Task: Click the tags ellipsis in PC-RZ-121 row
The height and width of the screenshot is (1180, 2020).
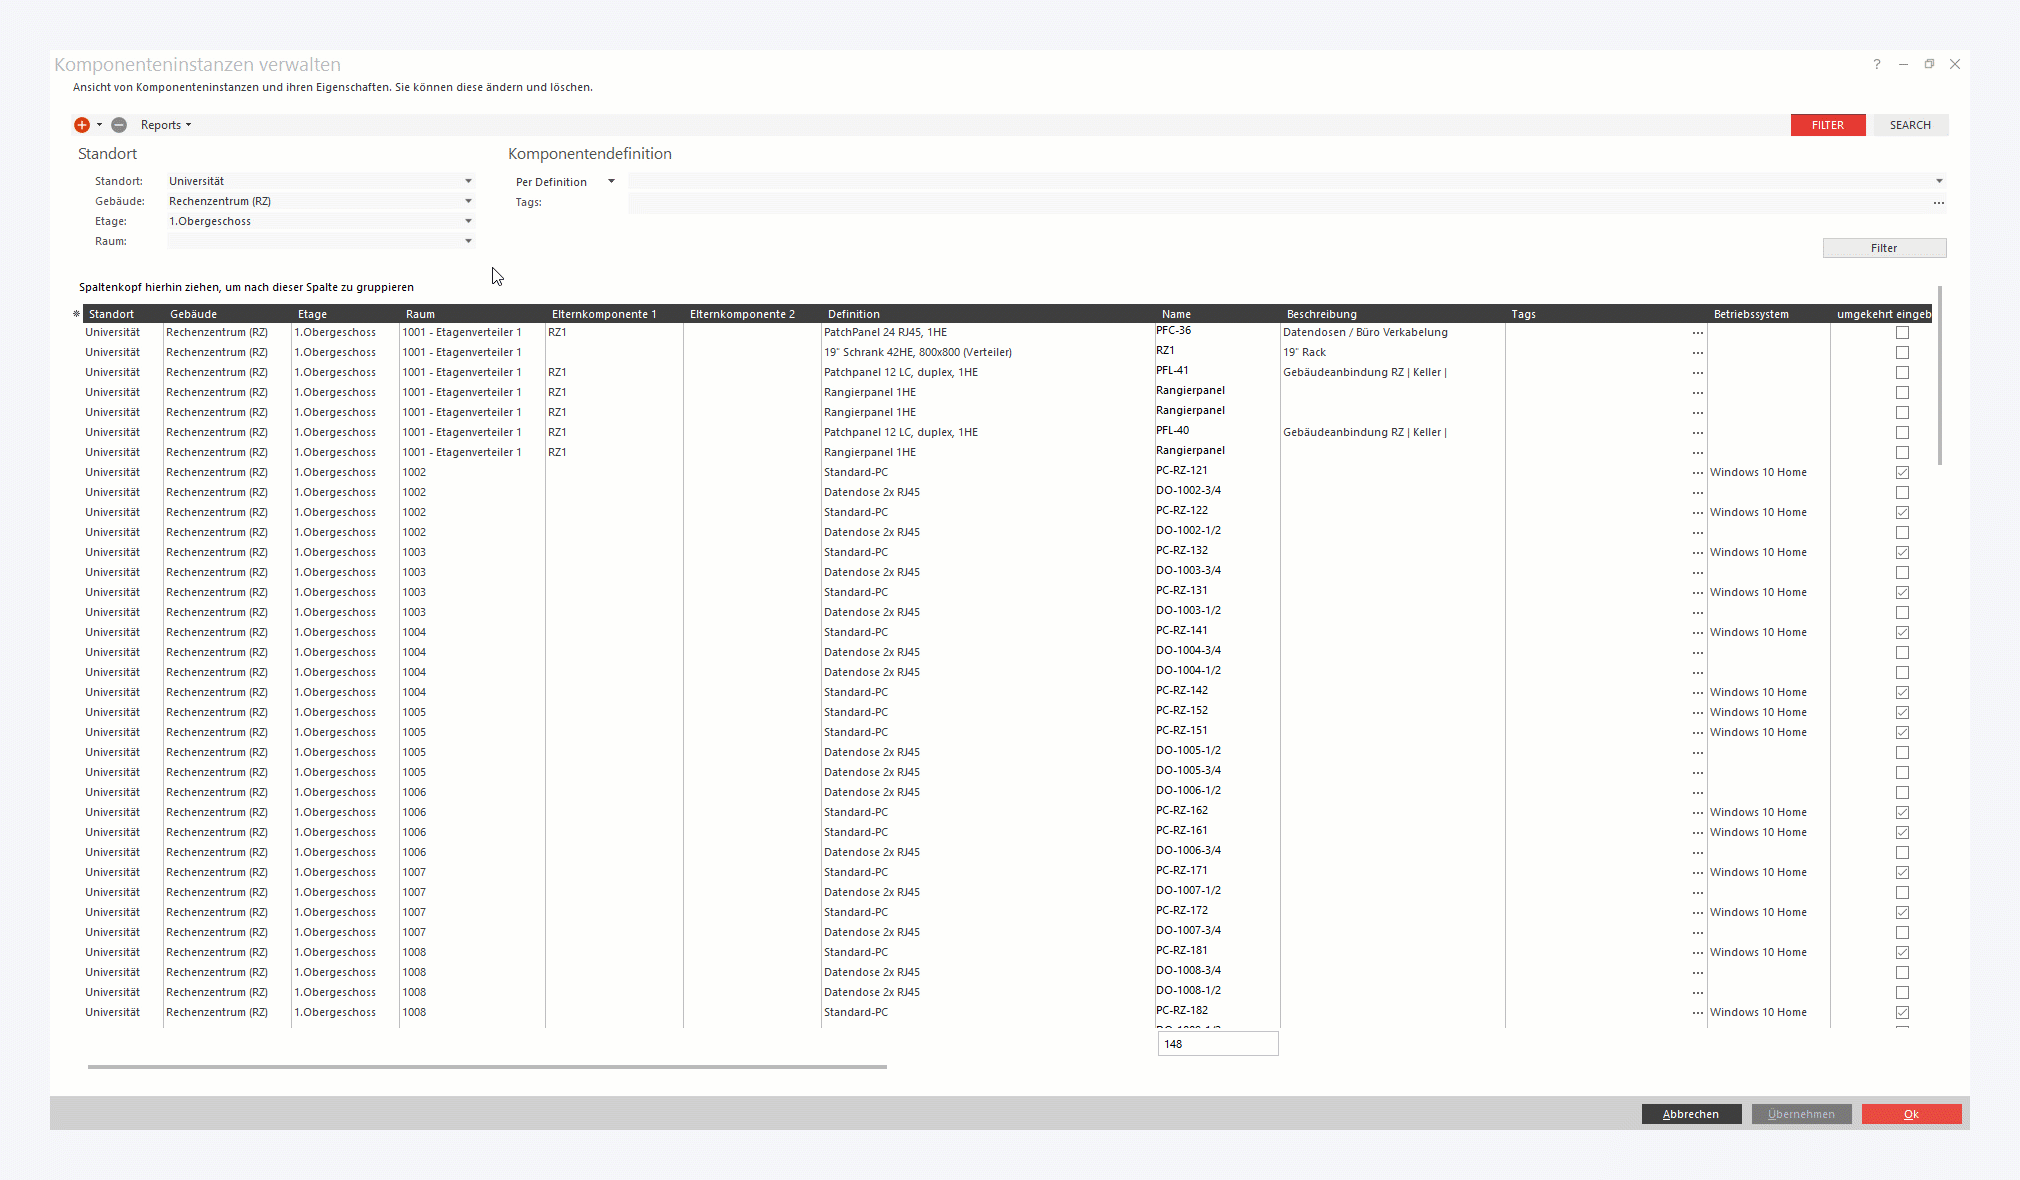Action: 1697,473
